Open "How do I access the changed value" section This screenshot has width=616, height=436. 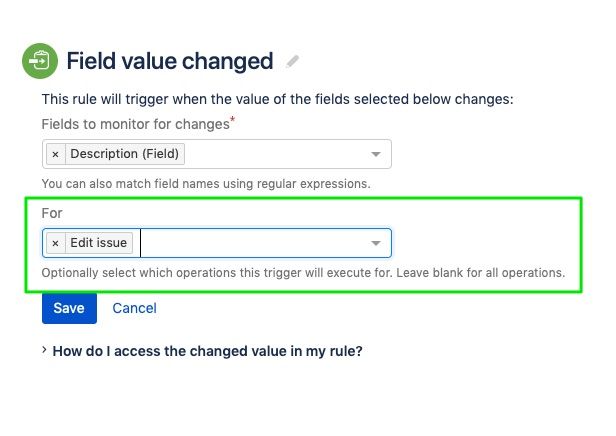click(x=207, y=351)
